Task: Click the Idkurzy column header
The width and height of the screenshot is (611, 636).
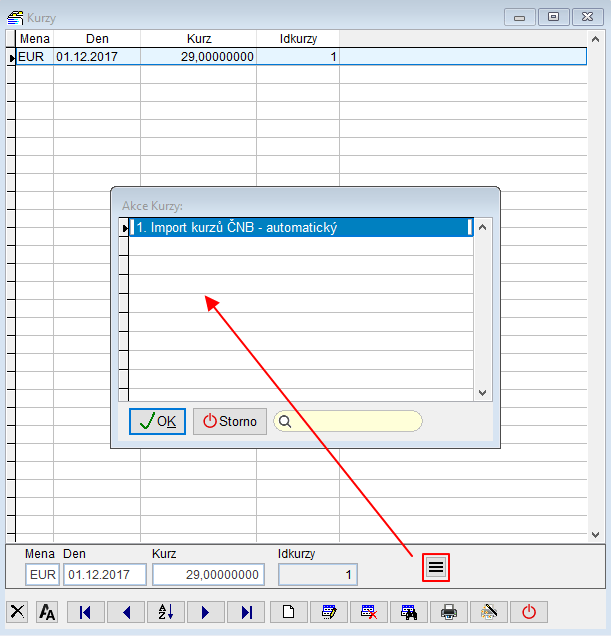Action: point(298,39)
